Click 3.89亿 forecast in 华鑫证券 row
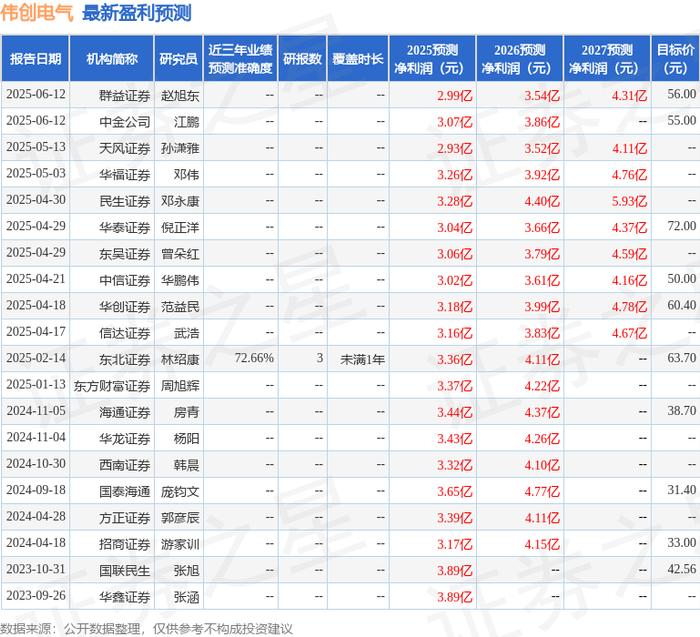This screenshot has height=637, width=700. [x=454, y=596]
